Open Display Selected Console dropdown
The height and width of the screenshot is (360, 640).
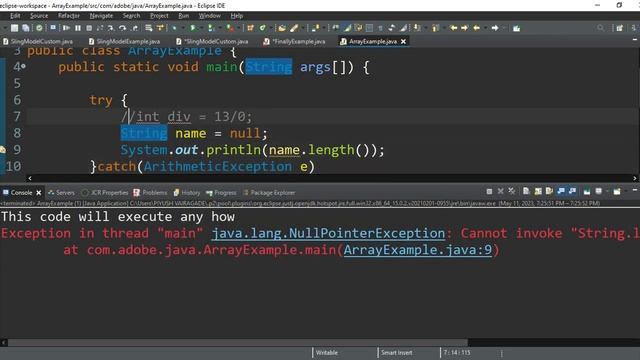(x=607, y=191)
